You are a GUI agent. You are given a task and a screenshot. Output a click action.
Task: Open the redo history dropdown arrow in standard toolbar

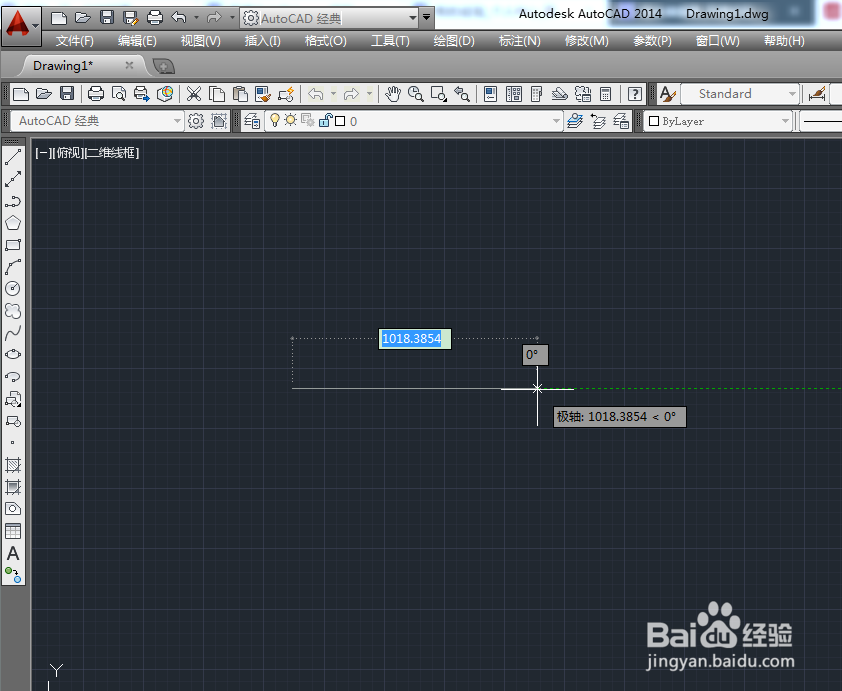[x=369, y=94]
